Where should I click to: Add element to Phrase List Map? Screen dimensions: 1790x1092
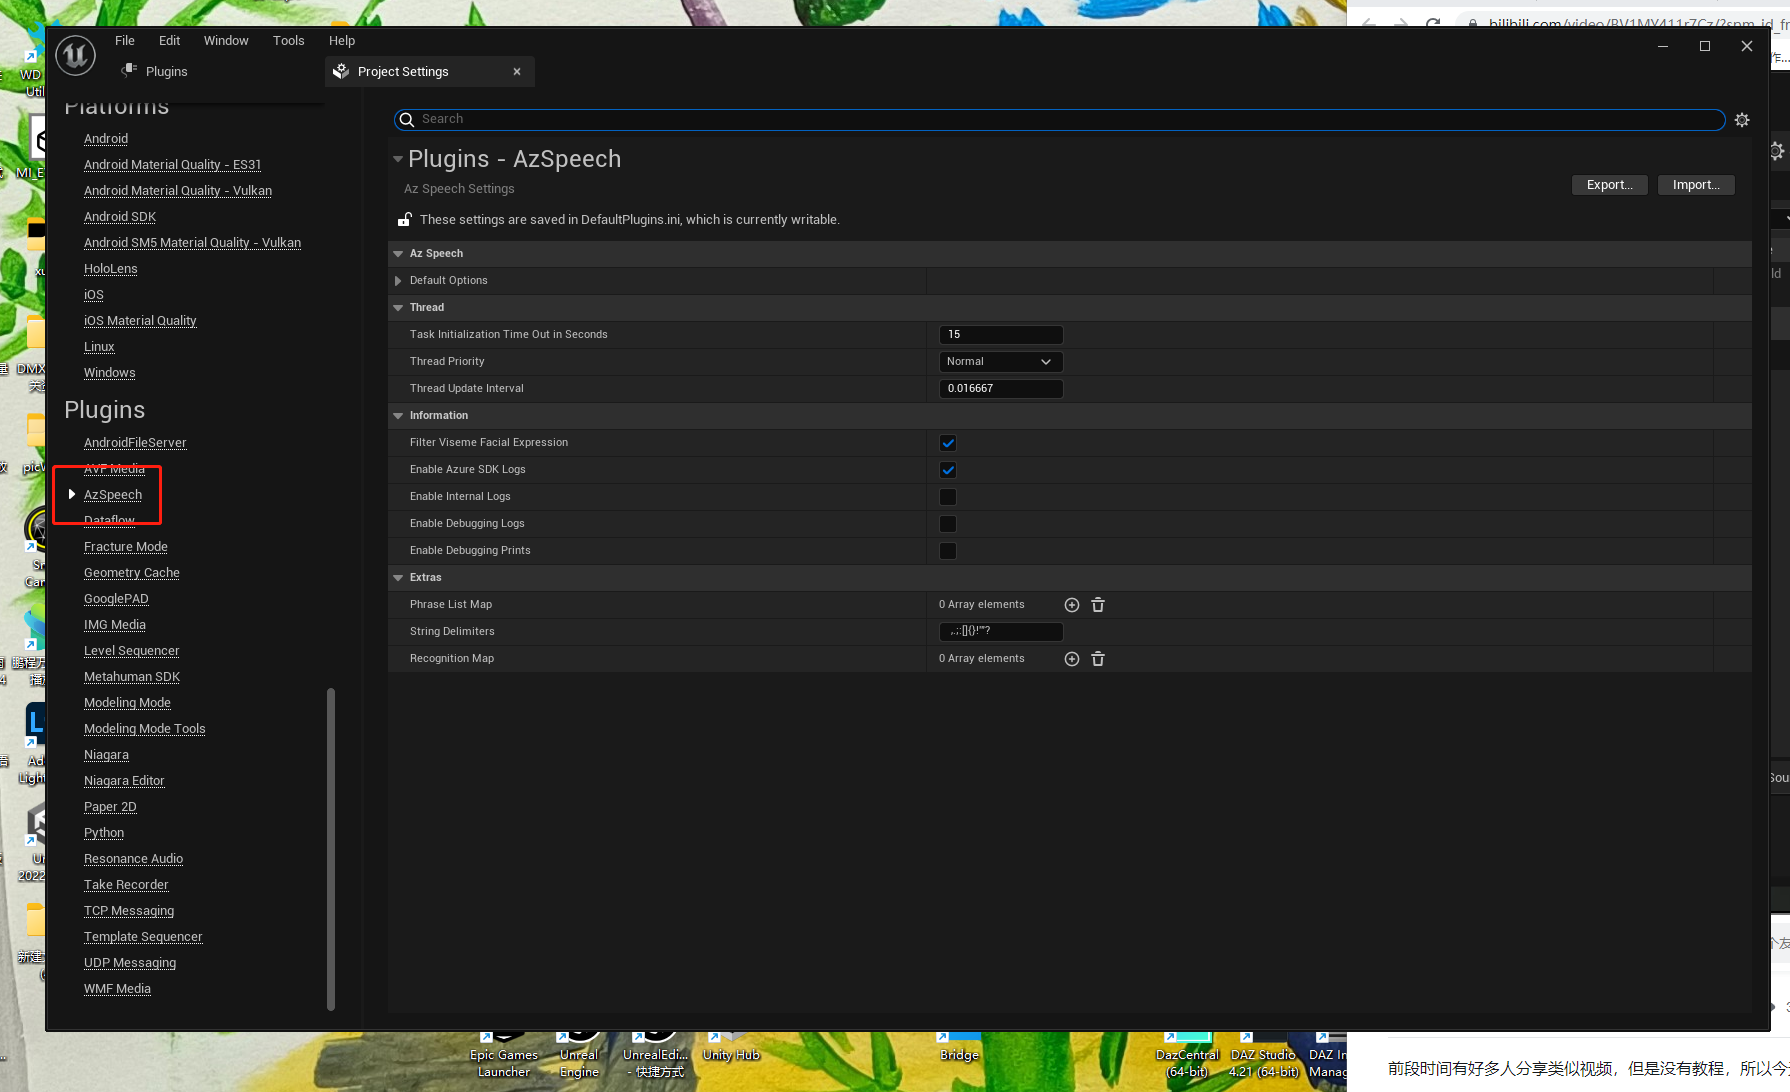(1072, 605)
